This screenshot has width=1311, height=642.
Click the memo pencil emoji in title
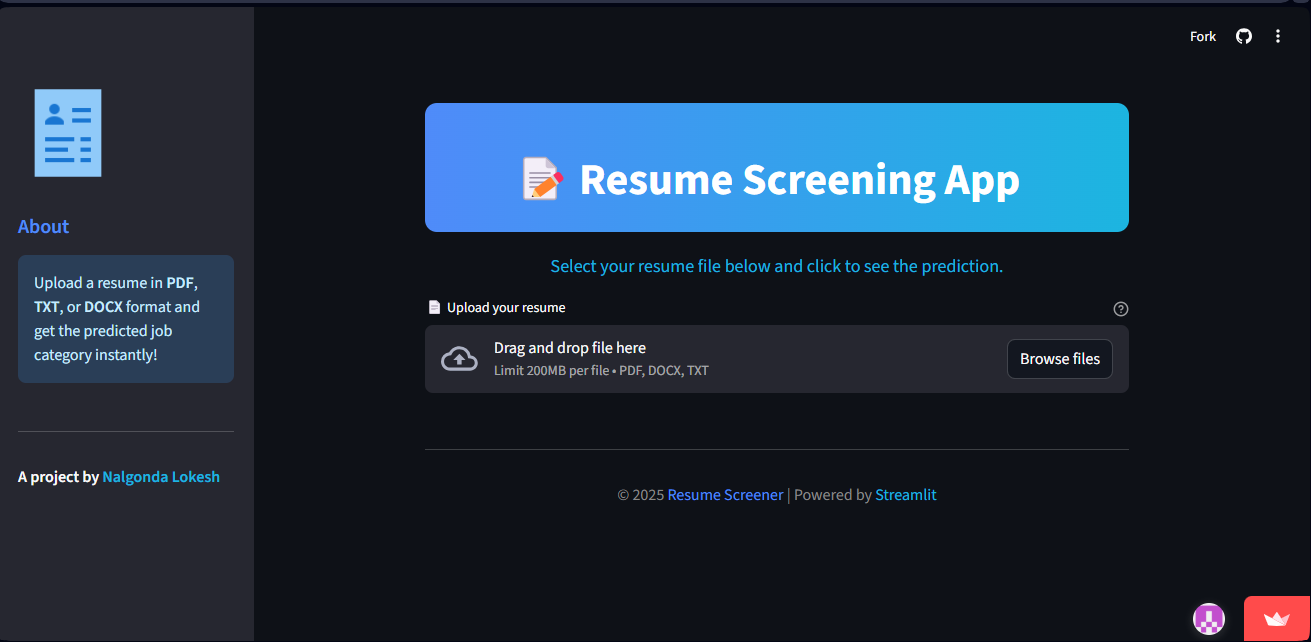(x=543, y=179)
